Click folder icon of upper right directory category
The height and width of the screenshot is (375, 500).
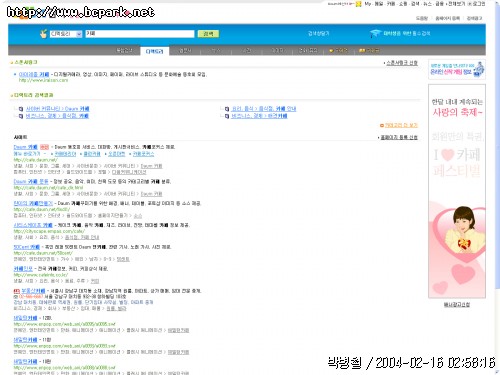[x=227, y=109]
